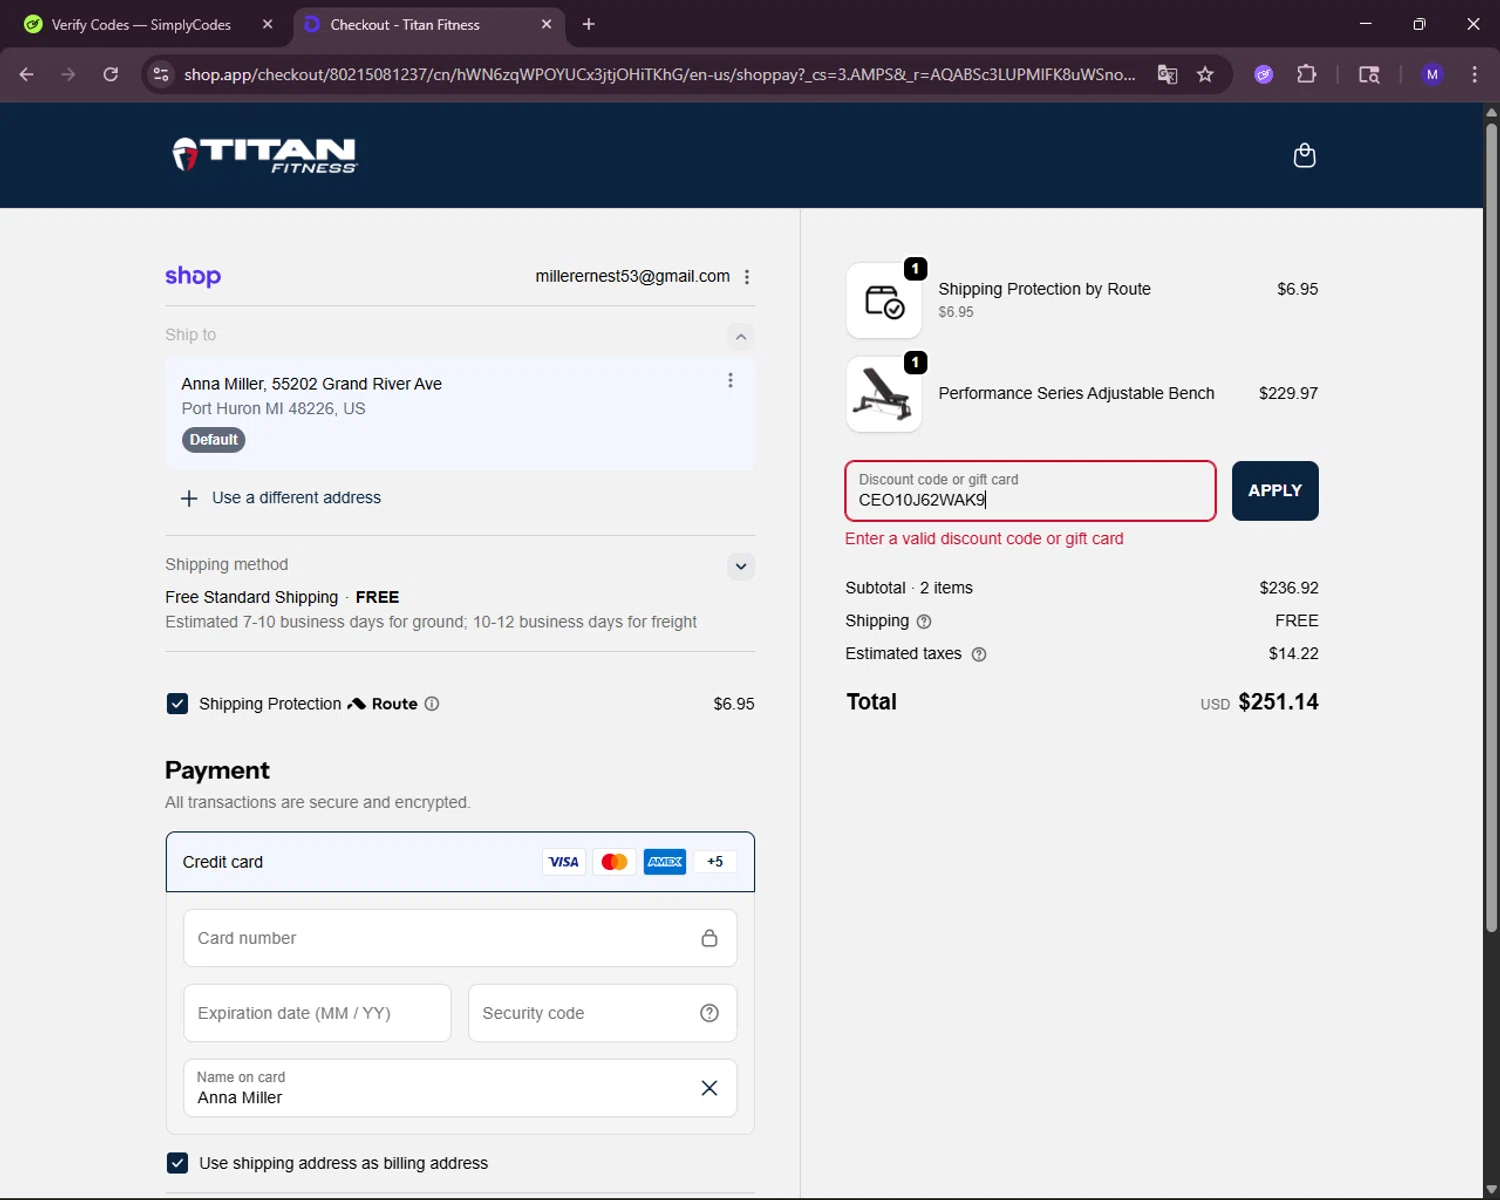Click the Card number field

(460, 938)
